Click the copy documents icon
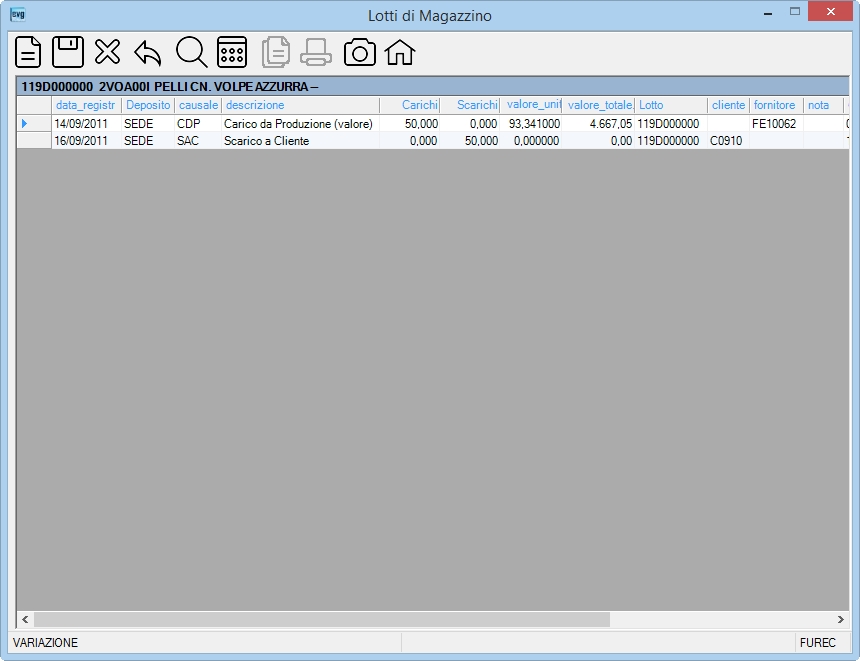This screenshot has width=860, height=661. point(276,52)
